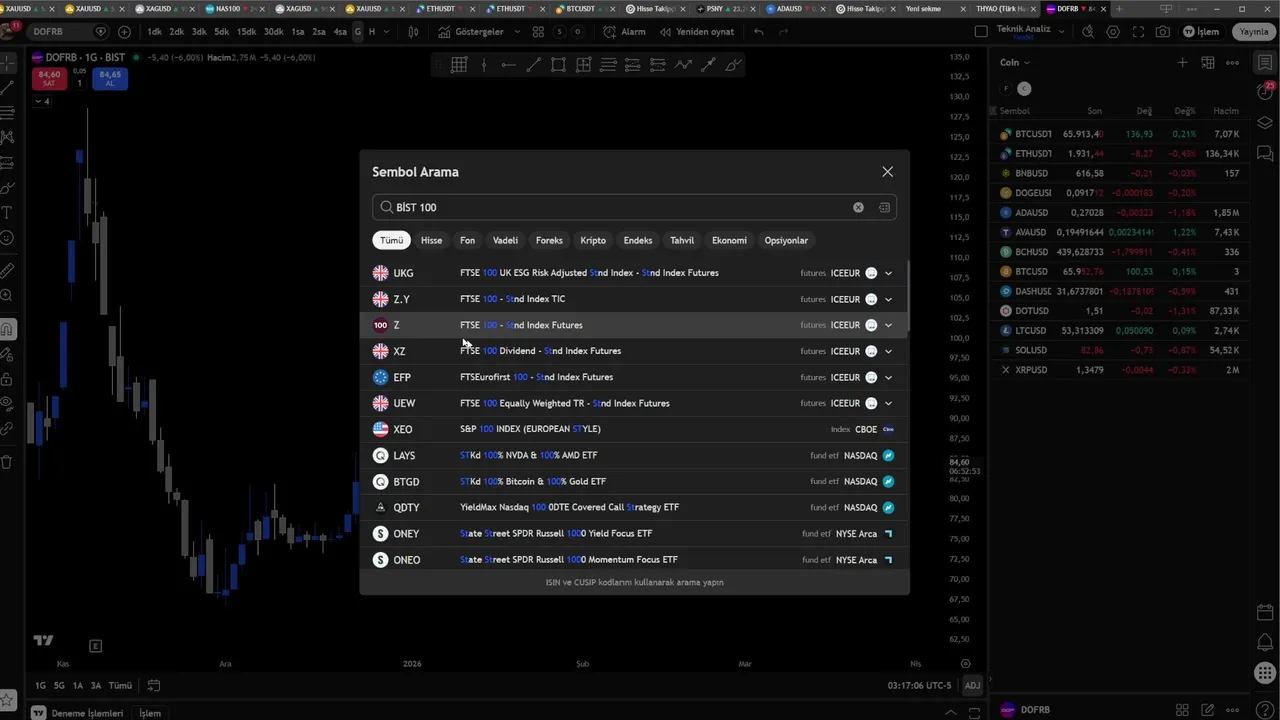This screenshot has height=720, width=1280.
Task: Expand the UEW Equally Weighted TR row
Action: point(888,403)
